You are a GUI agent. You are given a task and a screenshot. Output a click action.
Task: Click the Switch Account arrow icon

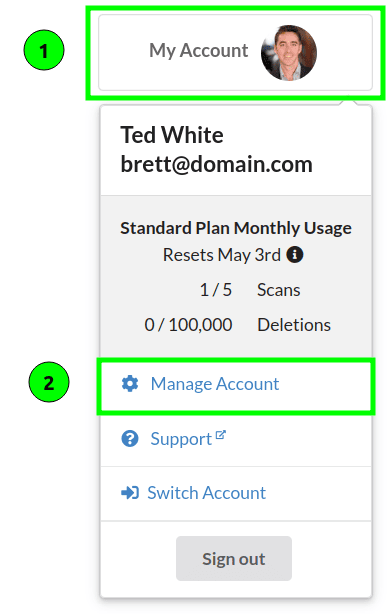click(x=130, y=493)
